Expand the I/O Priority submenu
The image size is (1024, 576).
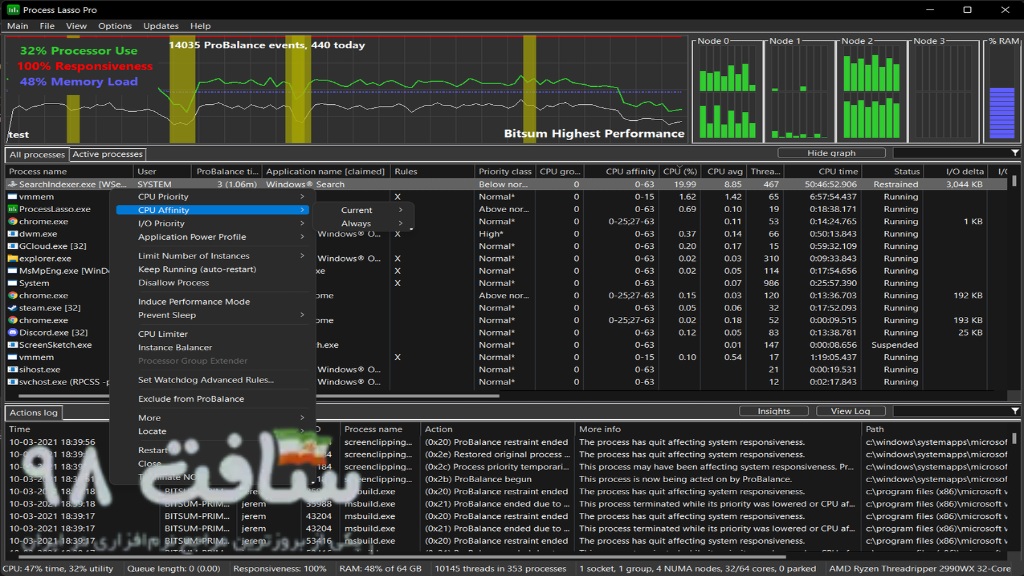[x=302, y=223]
